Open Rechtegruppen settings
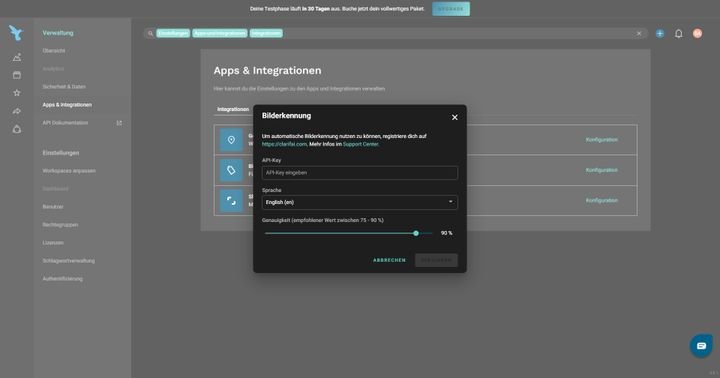 pos(60,225)
